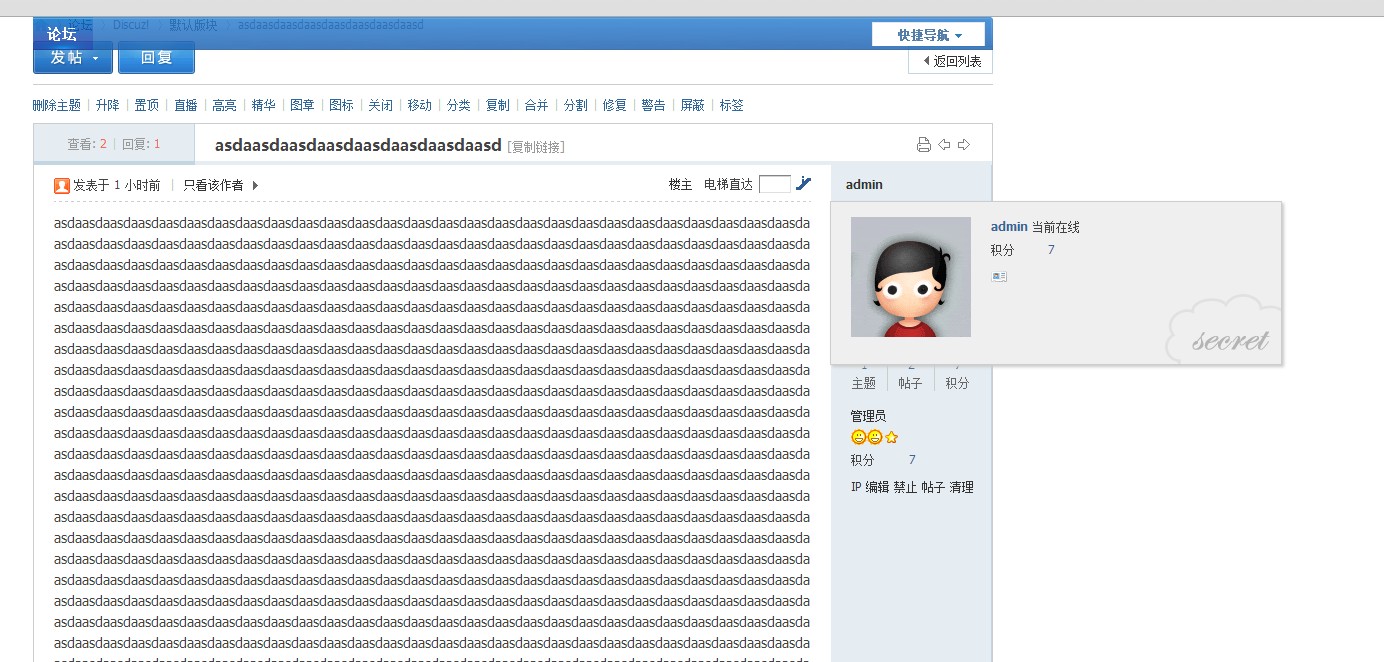
Task: Click Discuz! in the breadcrumb
Action: (131, 25)
